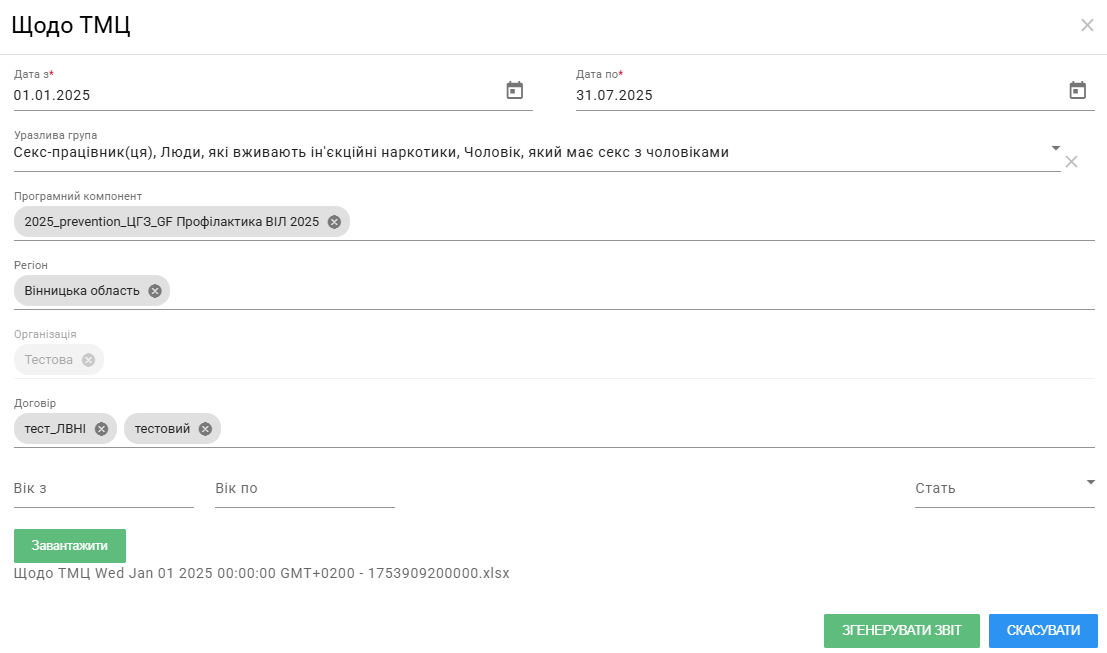
Task: Remove the тестовий contract chip
Action: click(205, 429)
